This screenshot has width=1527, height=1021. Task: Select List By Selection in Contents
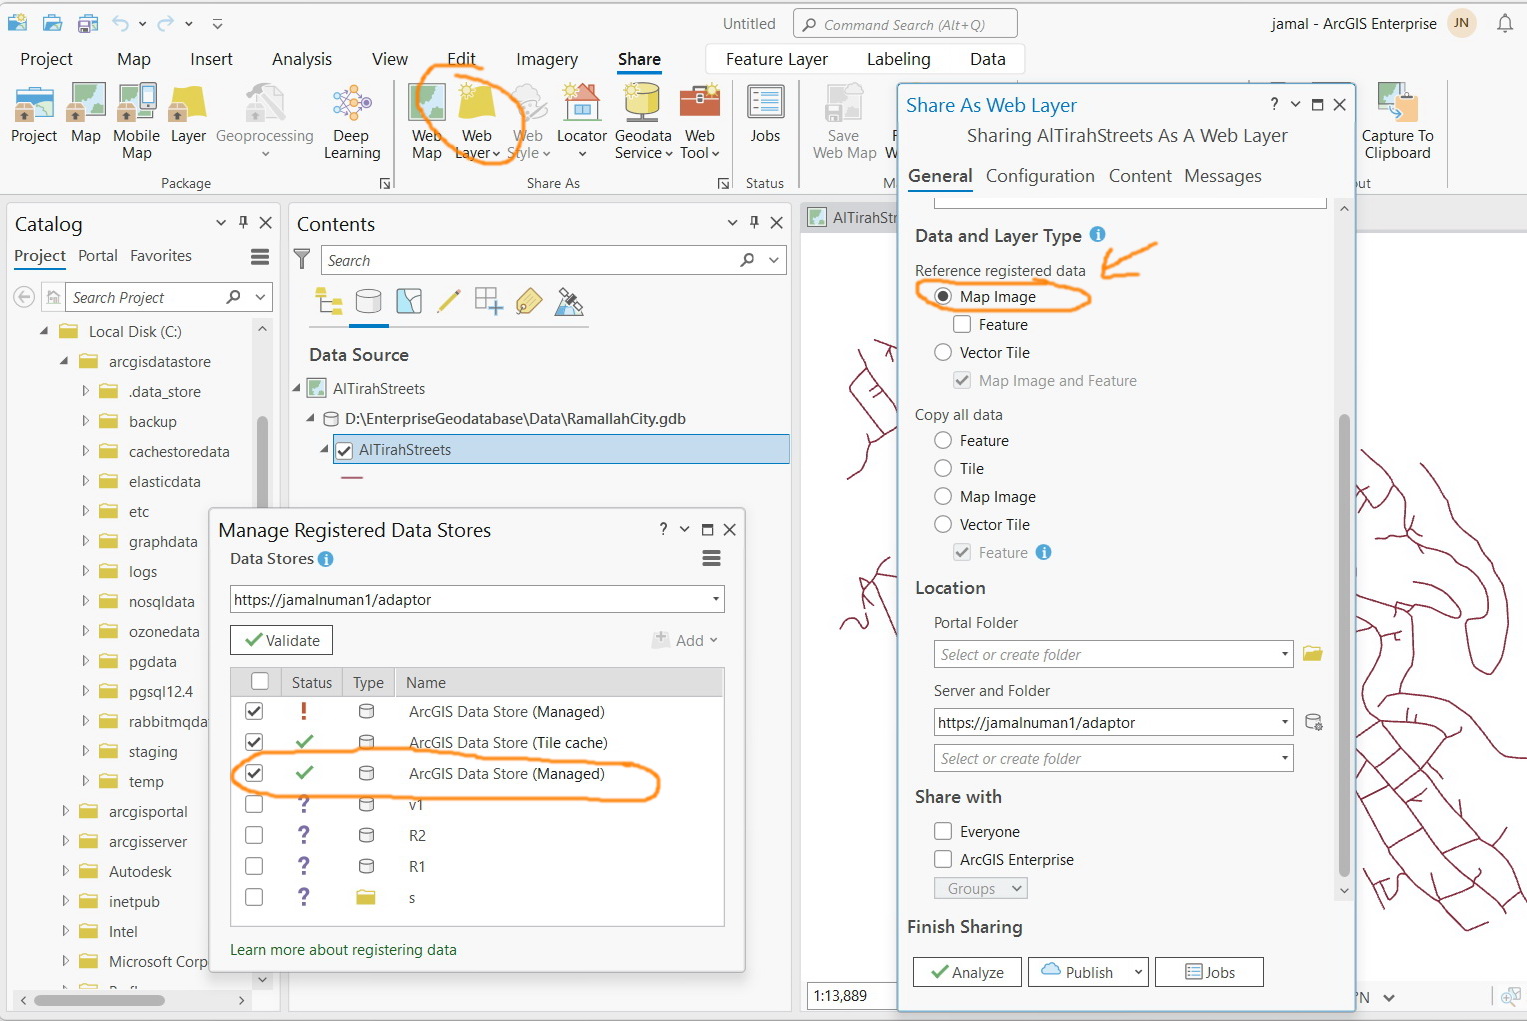409,301
